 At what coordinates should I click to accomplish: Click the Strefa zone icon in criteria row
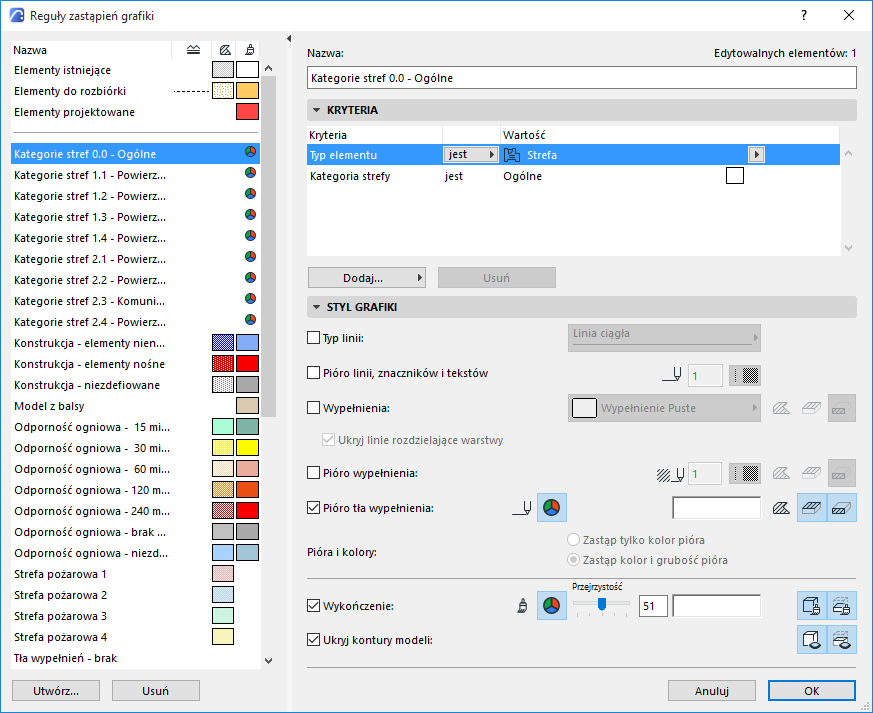[x=512, y=155]
